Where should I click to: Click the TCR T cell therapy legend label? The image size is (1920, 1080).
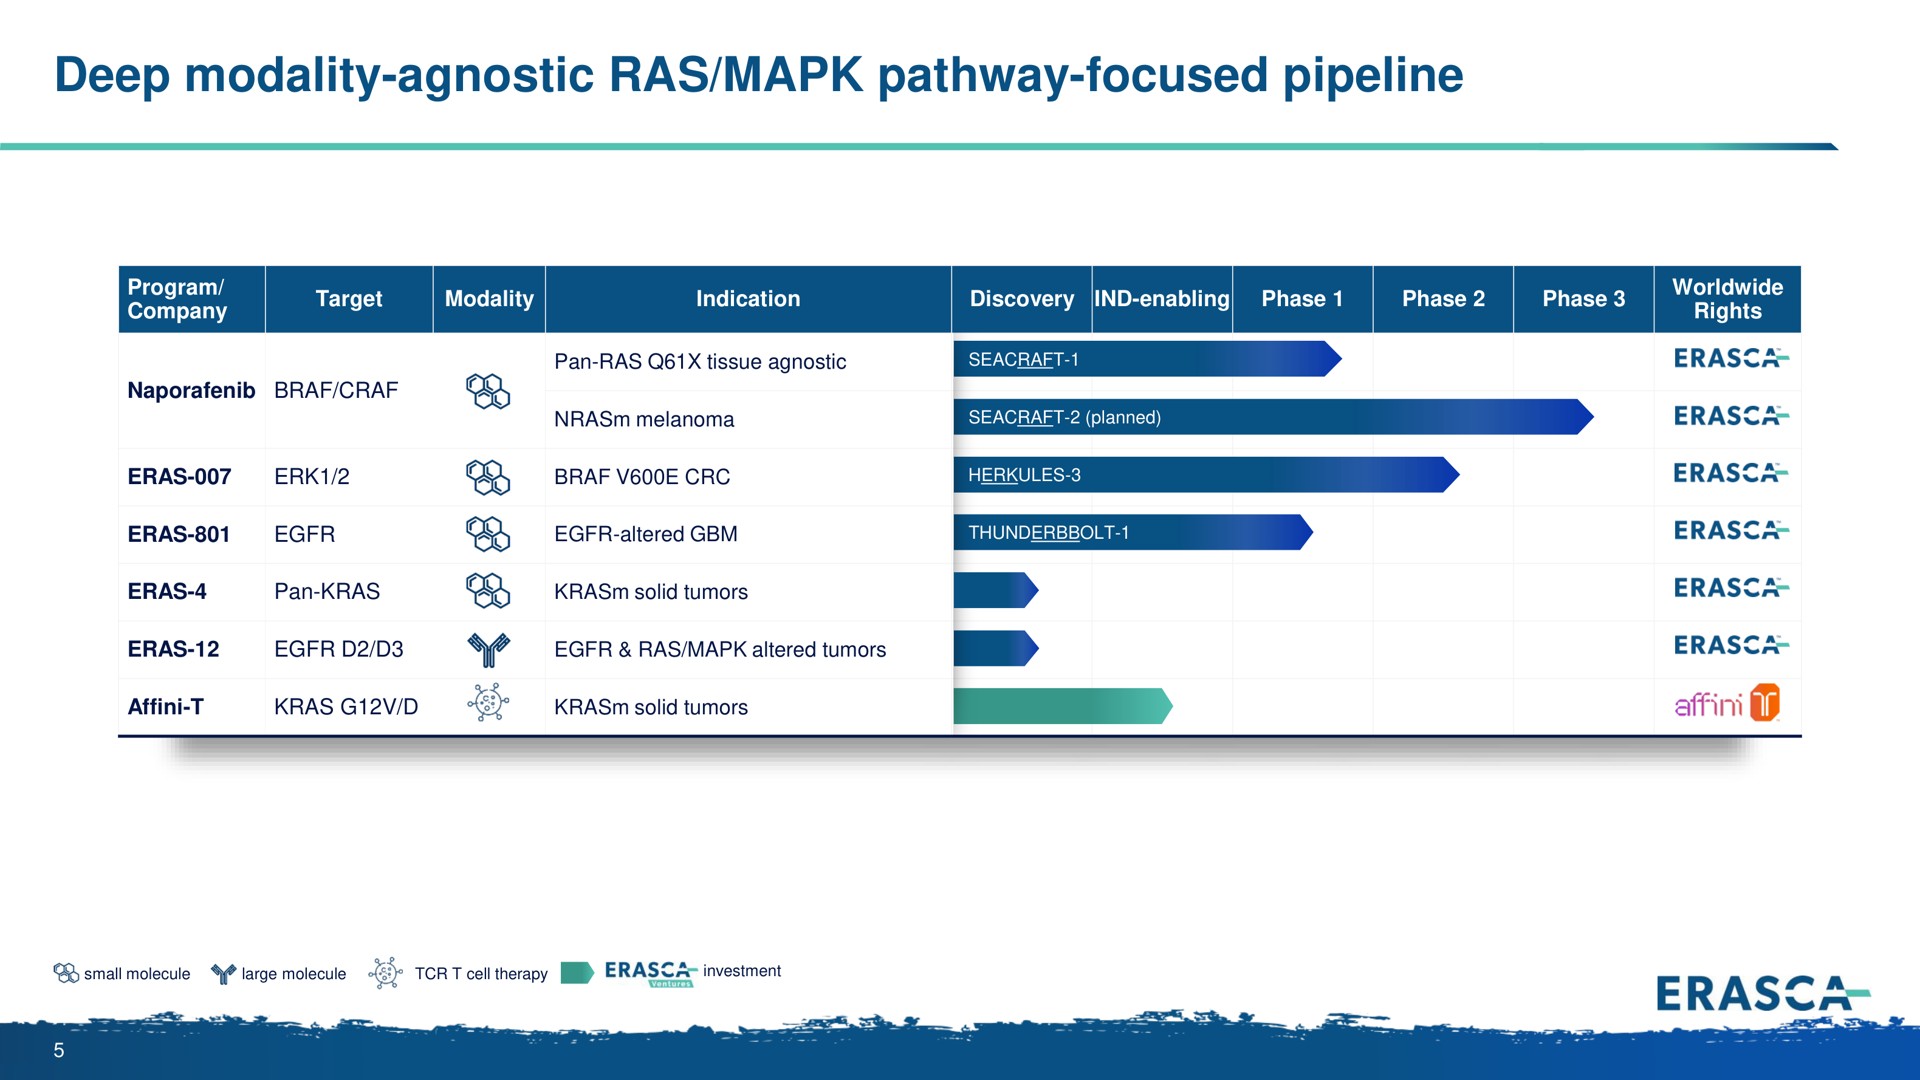click(x=481, y=974)
